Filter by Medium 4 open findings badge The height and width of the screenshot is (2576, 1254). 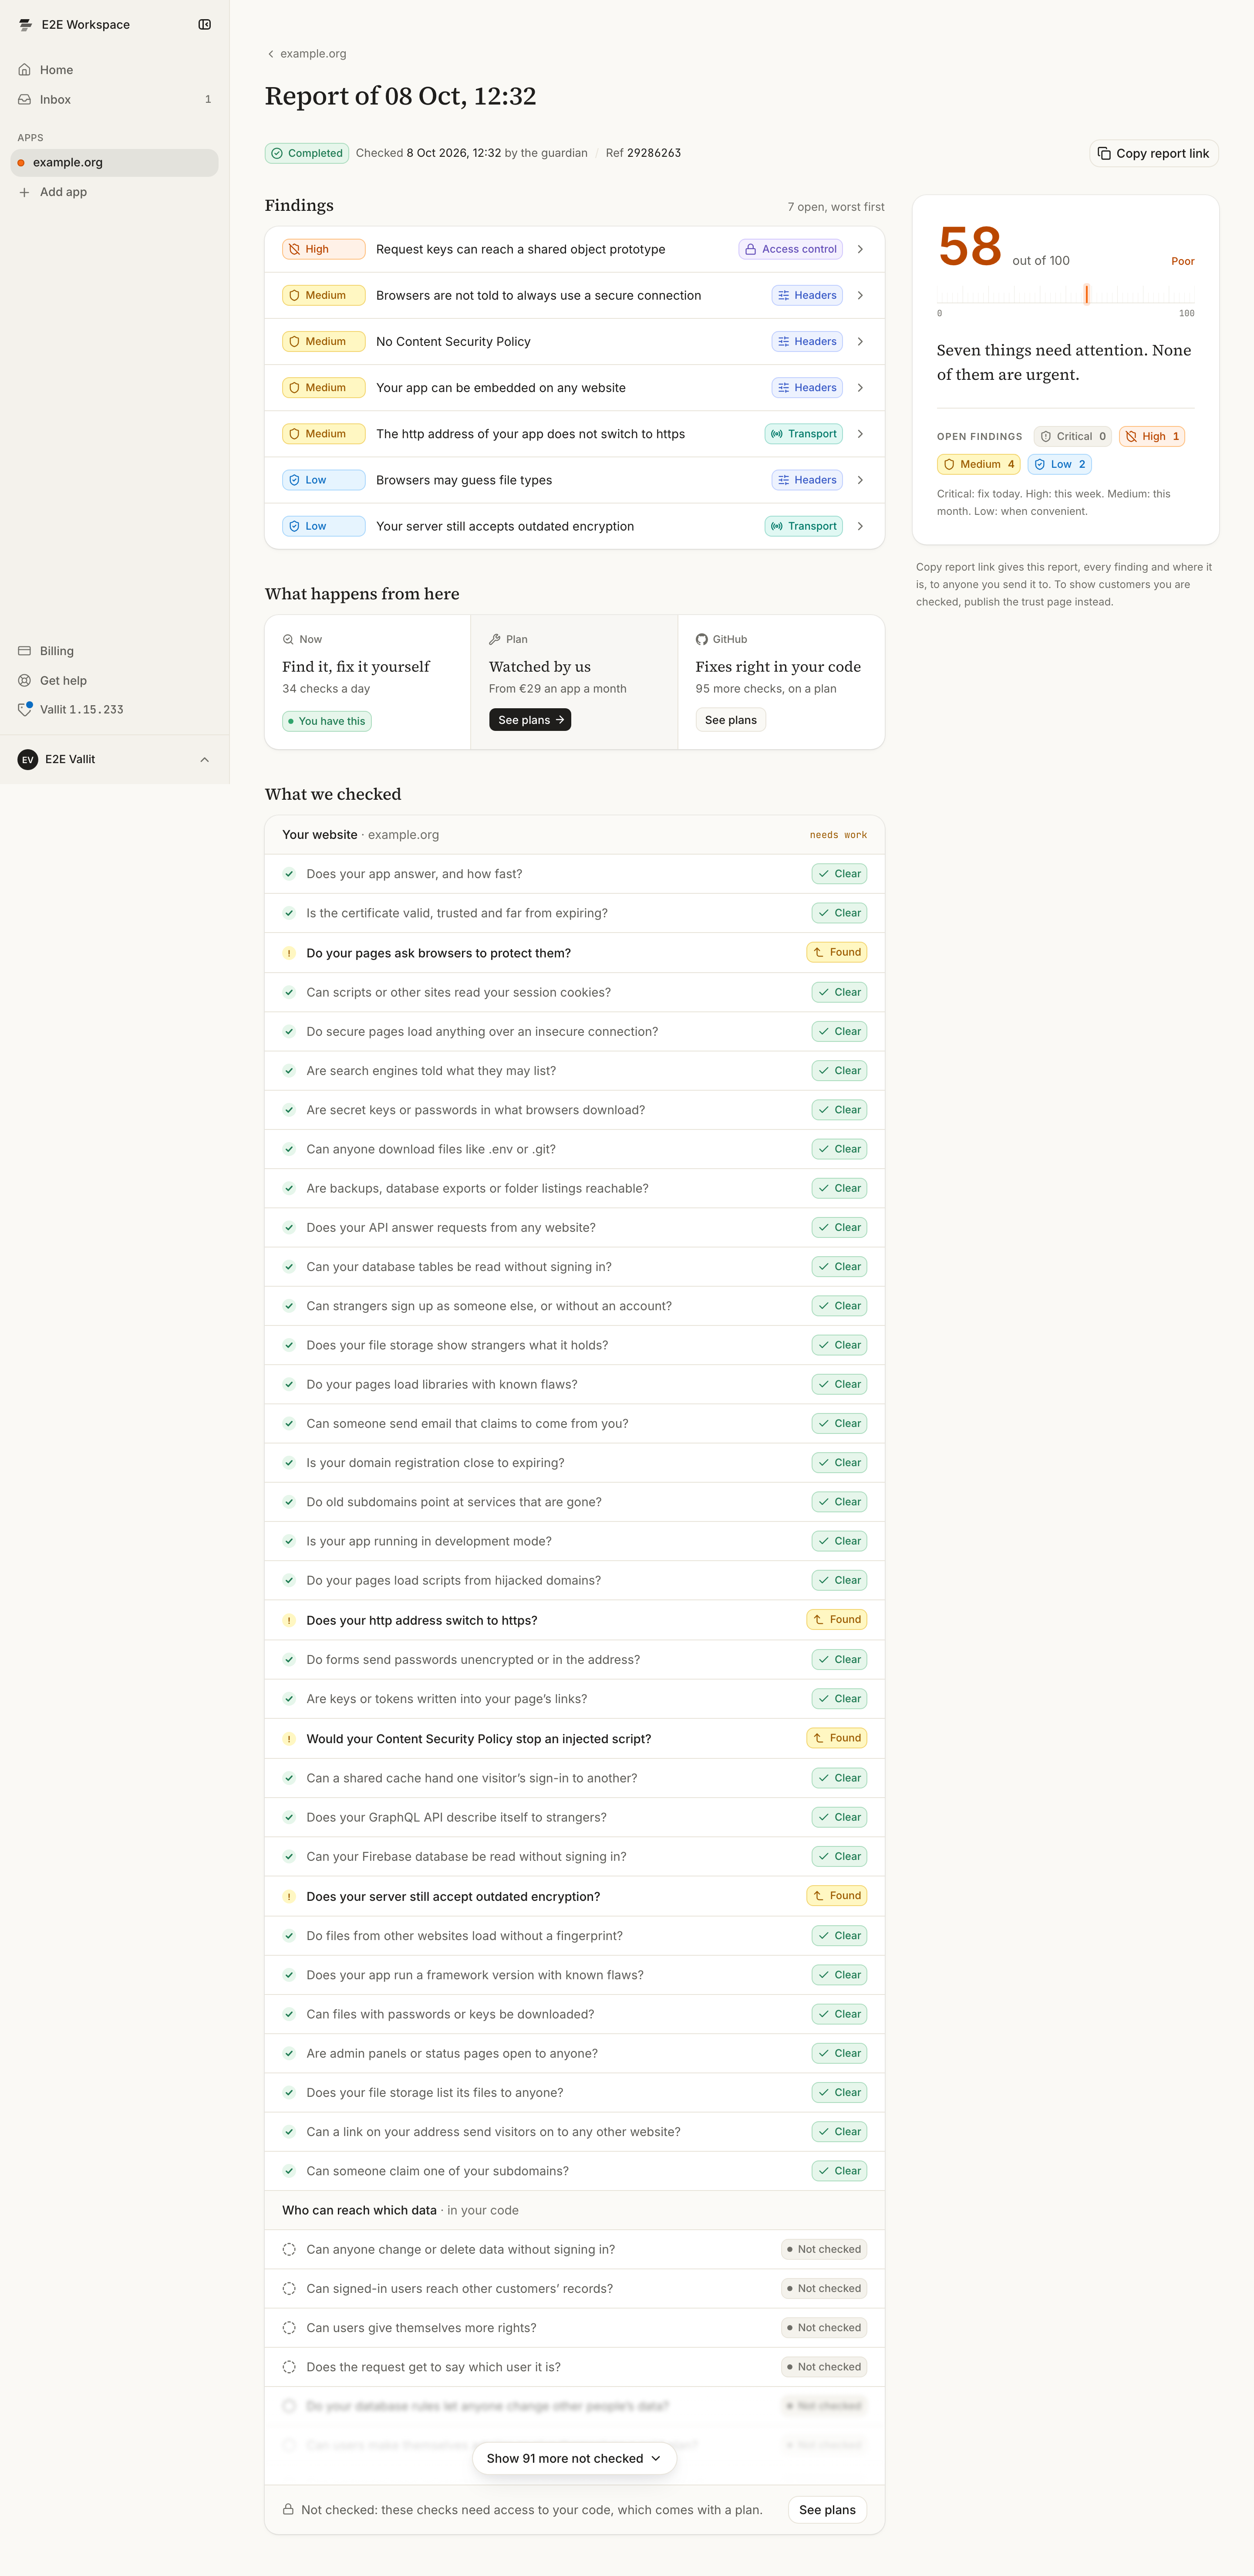978,464
